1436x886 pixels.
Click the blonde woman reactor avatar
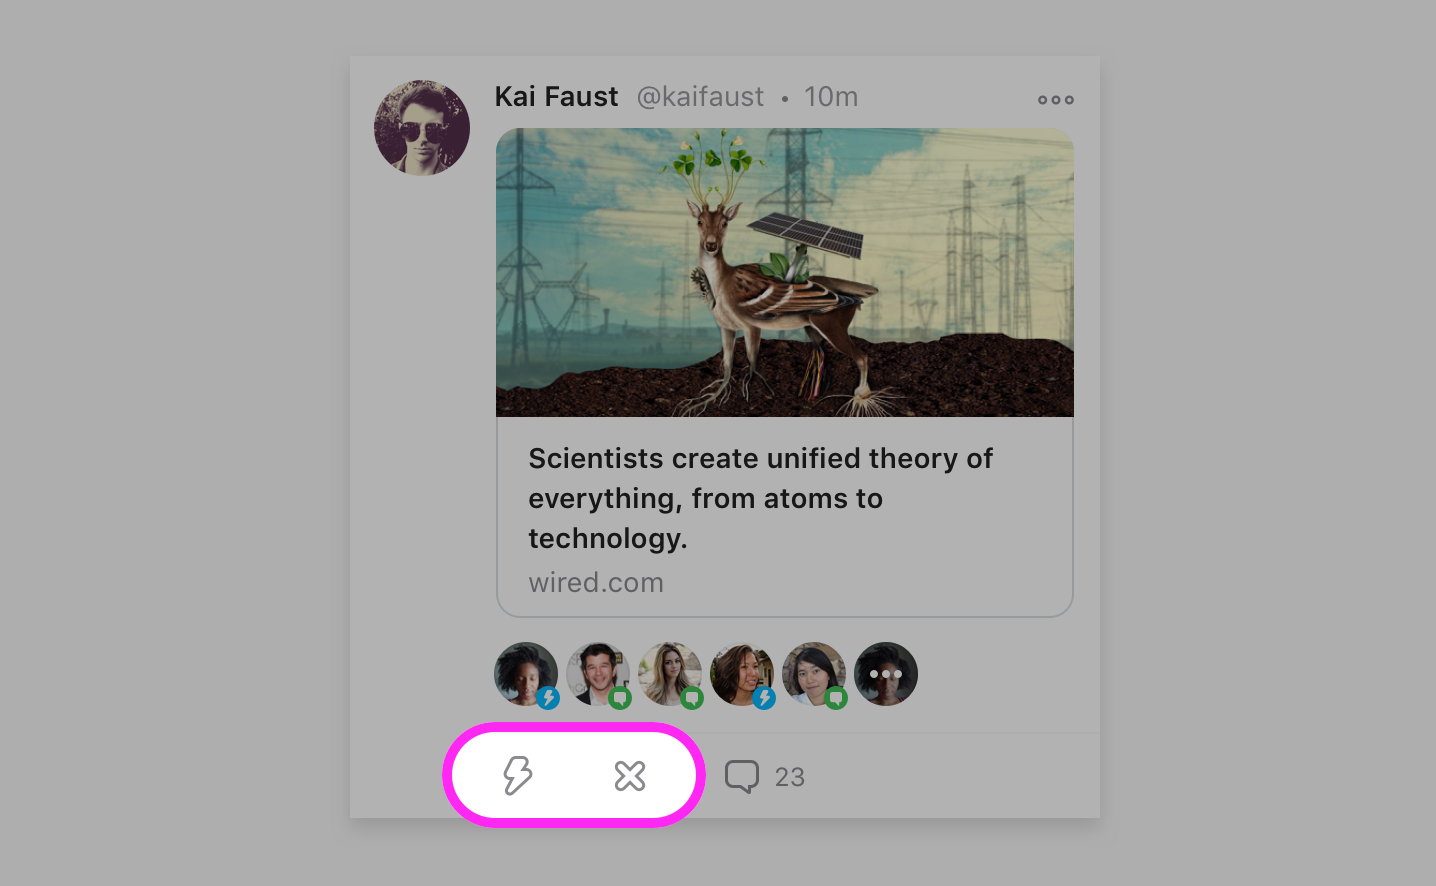pyautogui.click(x=668, y=670)
